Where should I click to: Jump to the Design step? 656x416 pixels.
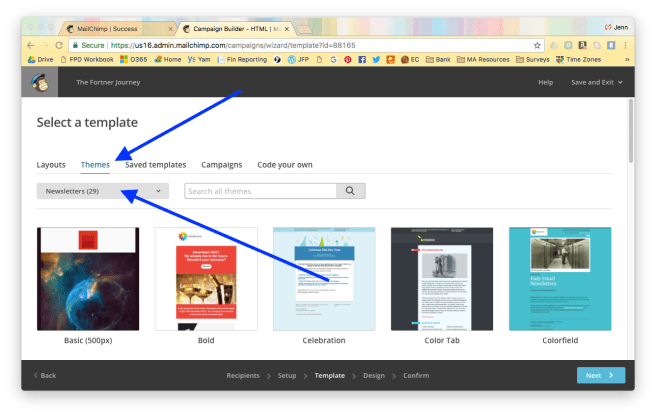pos(374,375)
